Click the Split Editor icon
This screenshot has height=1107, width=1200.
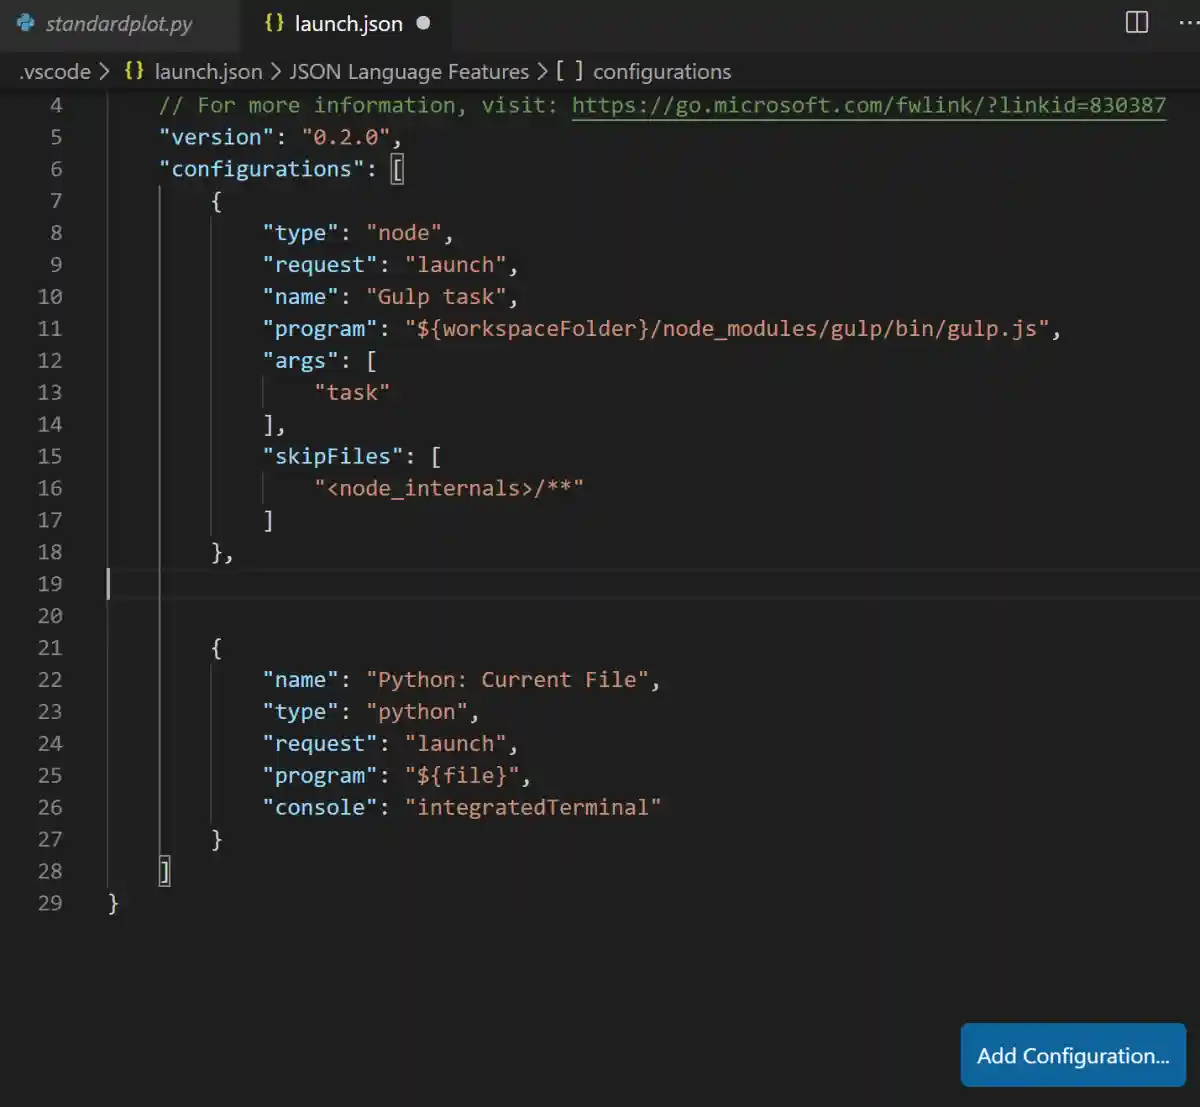1137,23
